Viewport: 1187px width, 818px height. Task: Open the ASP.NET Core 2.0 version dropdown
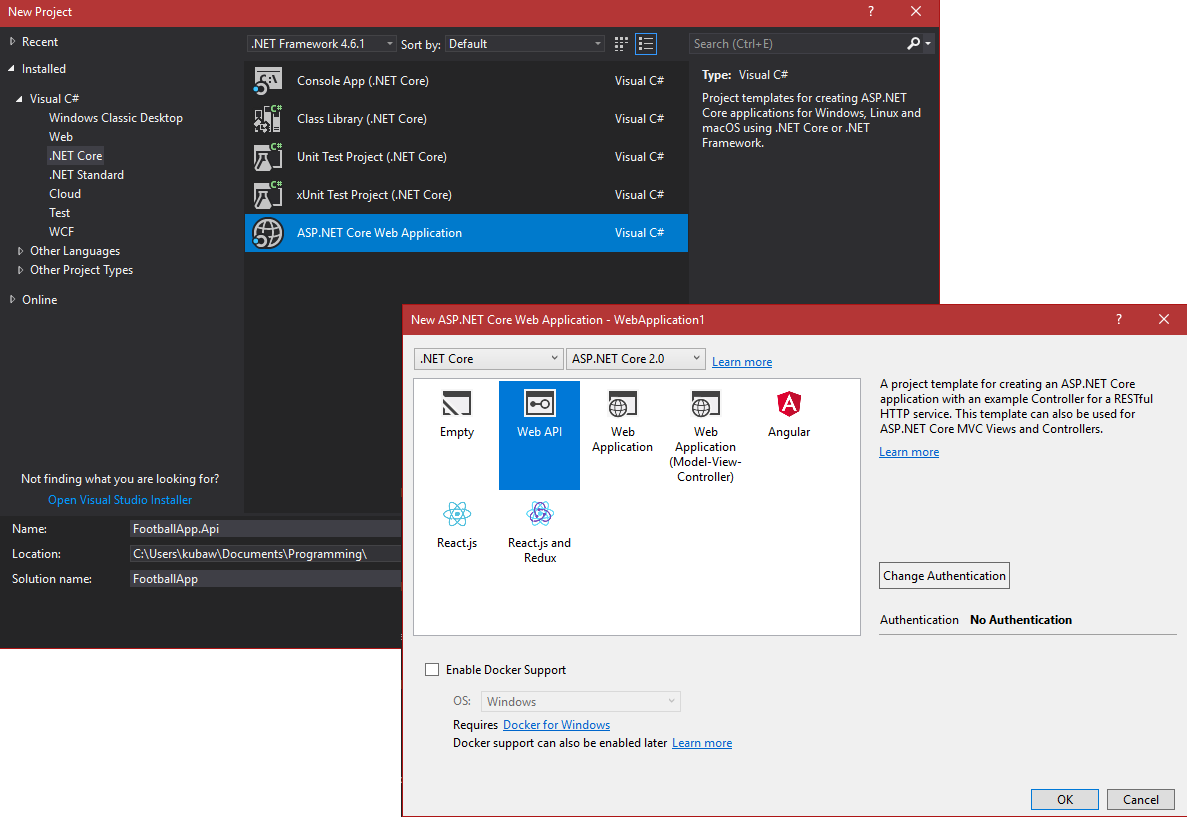636,359
